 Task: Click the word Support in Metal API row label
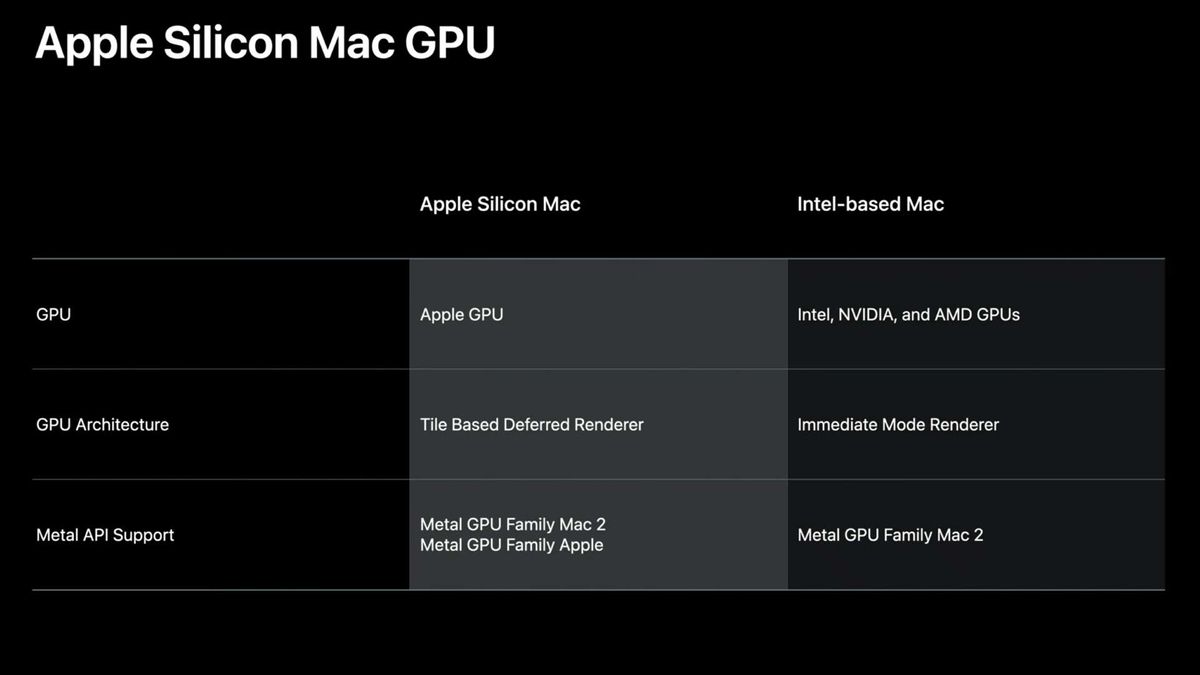coord(144,535)
